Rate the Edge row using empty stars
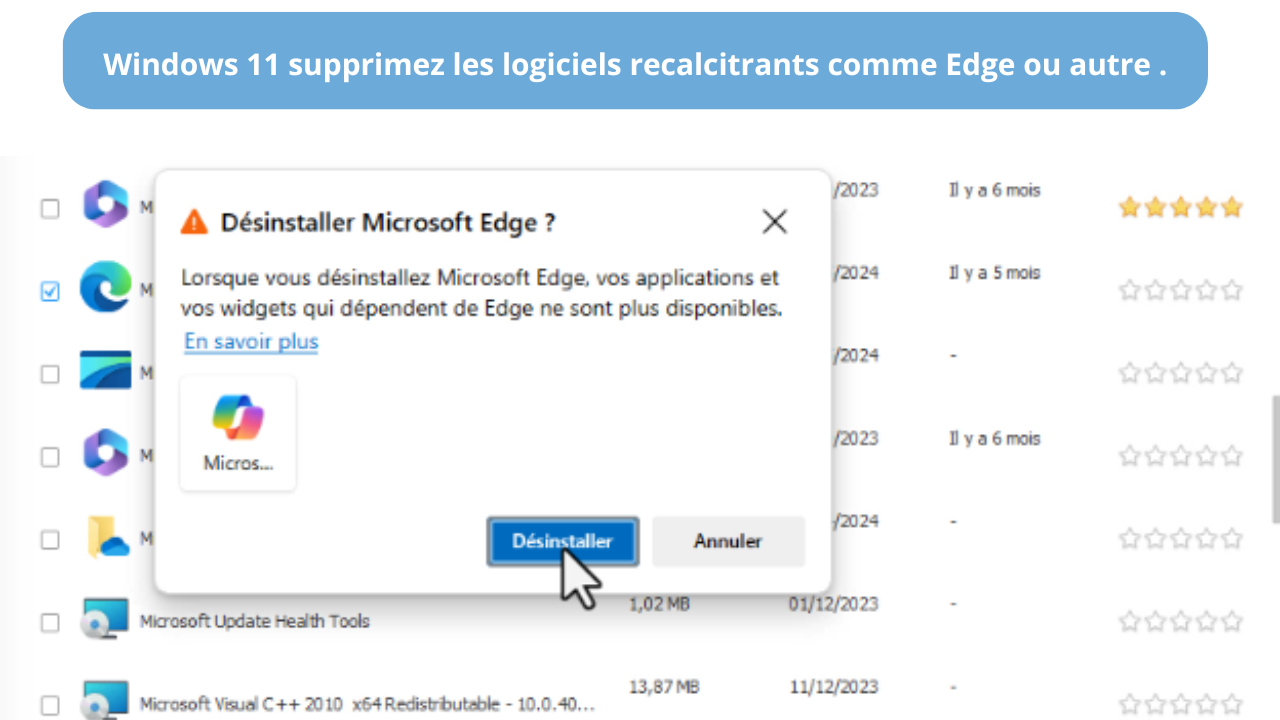1280x720 pixels. coord(1180,290)
